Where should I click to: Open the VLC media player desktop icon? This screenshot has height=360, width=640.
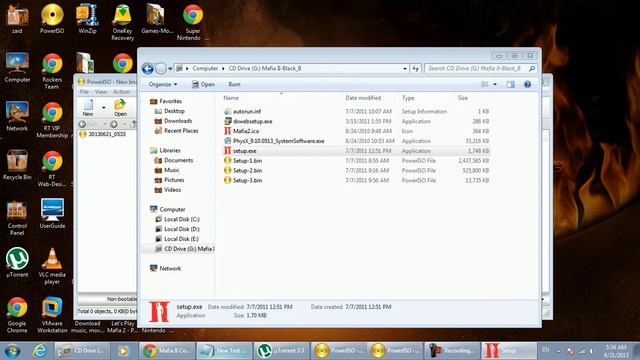coord(52,266)
